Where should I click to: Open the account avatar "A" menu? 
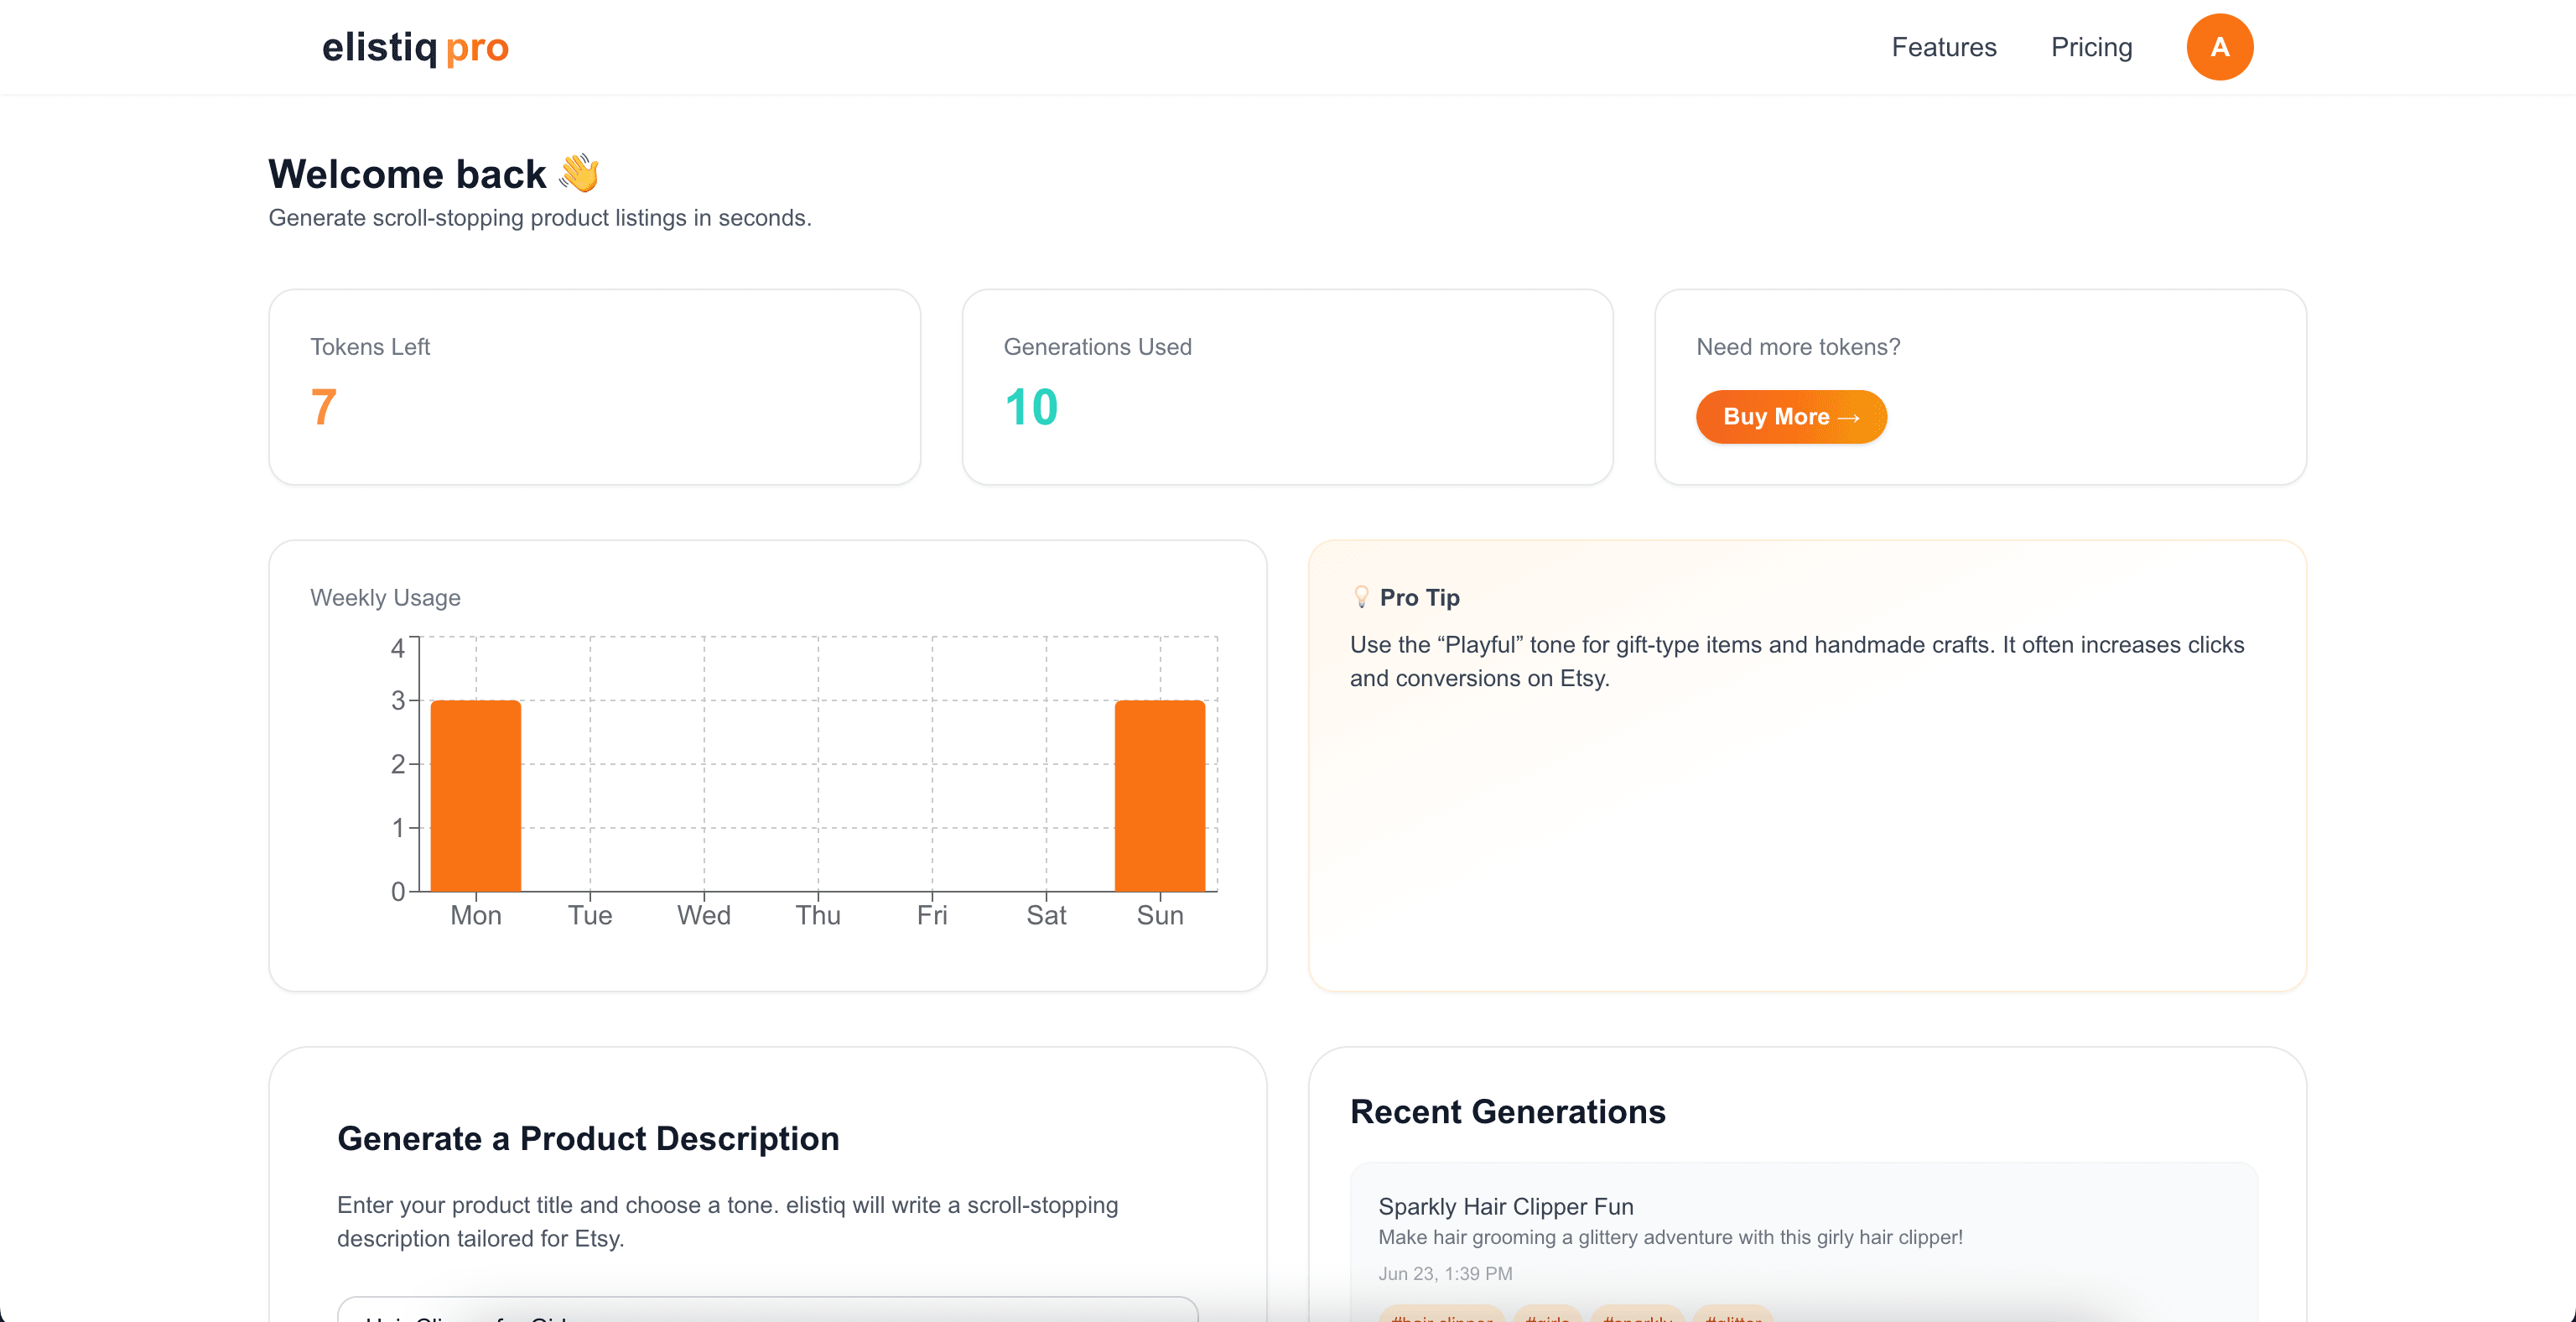pyautogui.click(x=2219, y=47)
